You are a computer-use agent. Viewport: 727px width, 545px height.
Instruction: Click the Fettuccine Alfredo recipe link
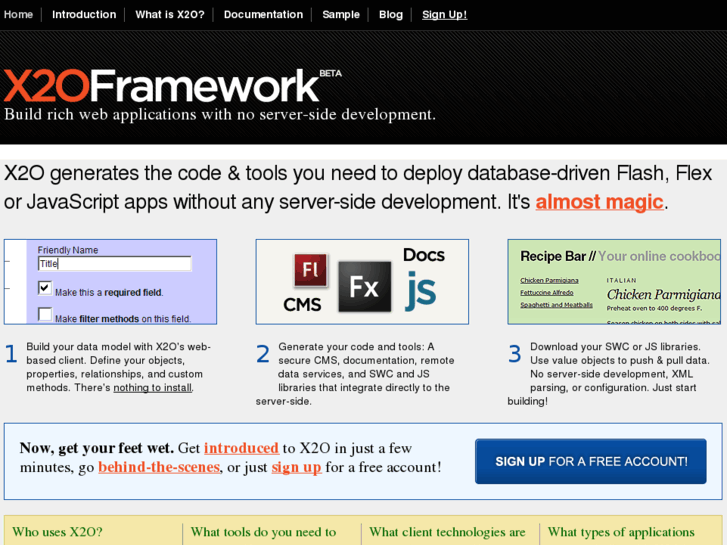point(547,292)
